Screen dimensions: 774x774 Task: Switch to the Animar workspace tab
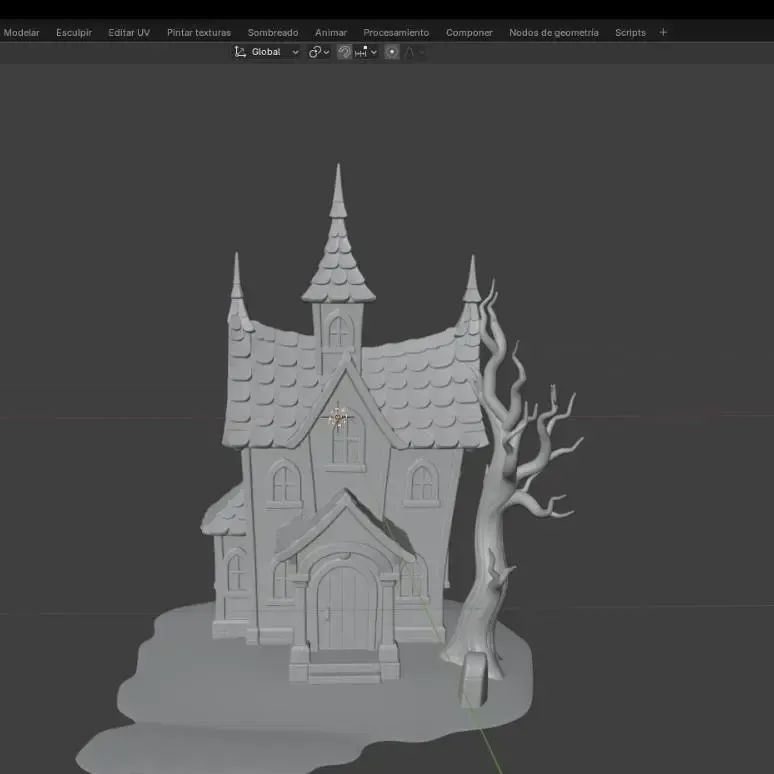click(x=331, y=33)
